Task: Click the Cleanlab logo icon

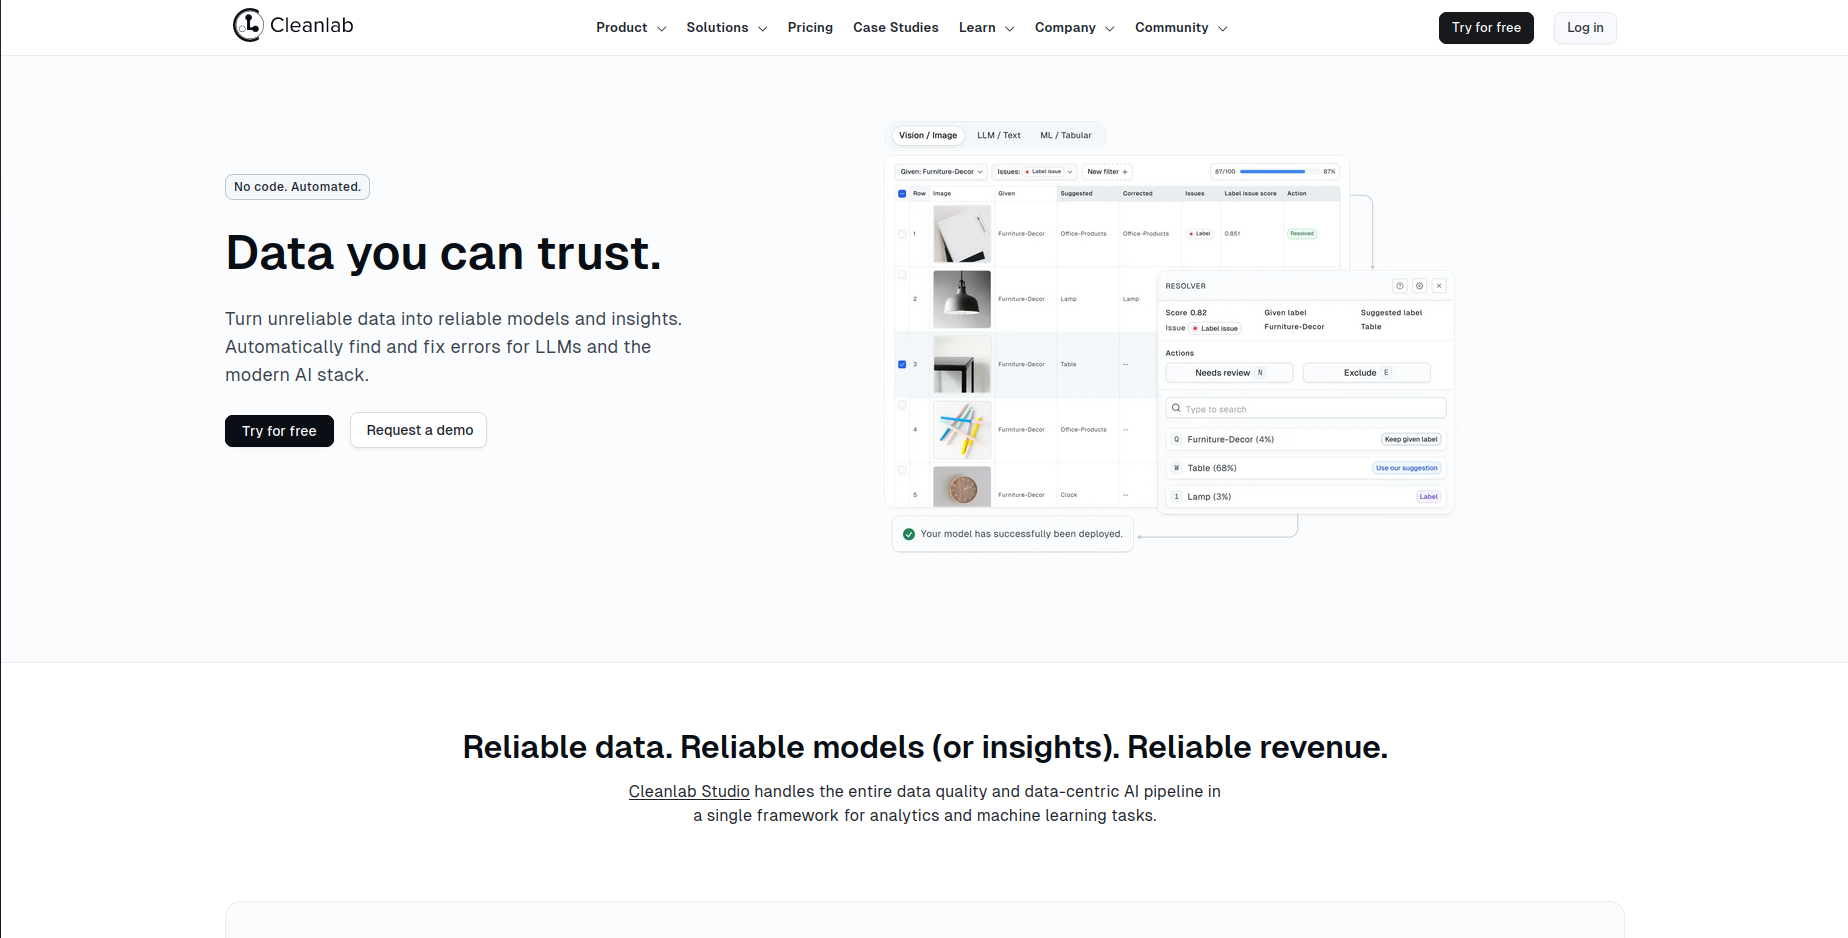Action: 248,25
